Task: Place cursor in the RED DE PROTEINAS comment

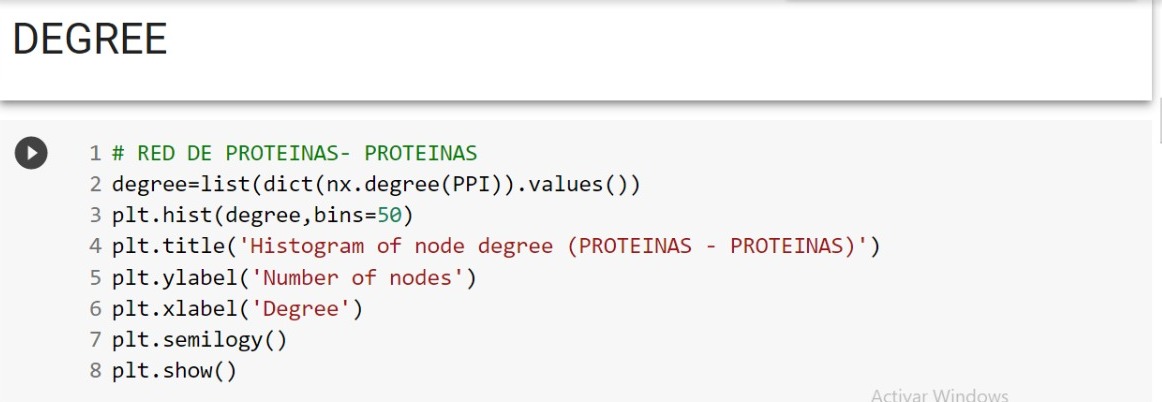Action: tap(294, 154)
